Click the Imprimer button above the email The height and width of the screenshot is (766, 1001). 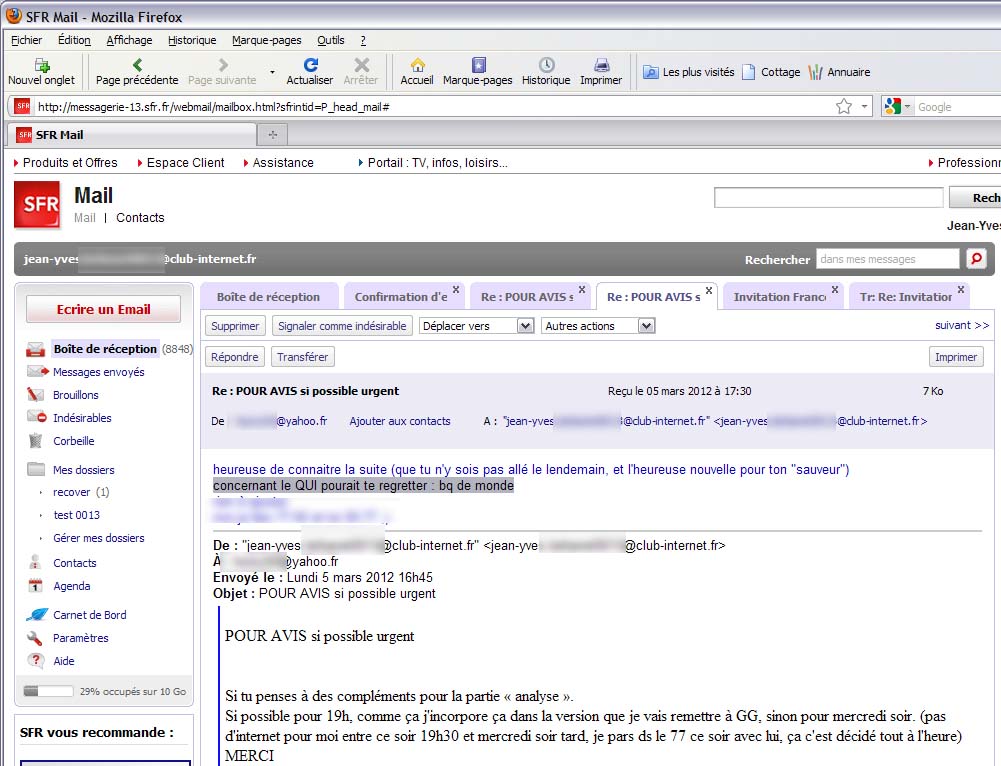coord(956,357)
